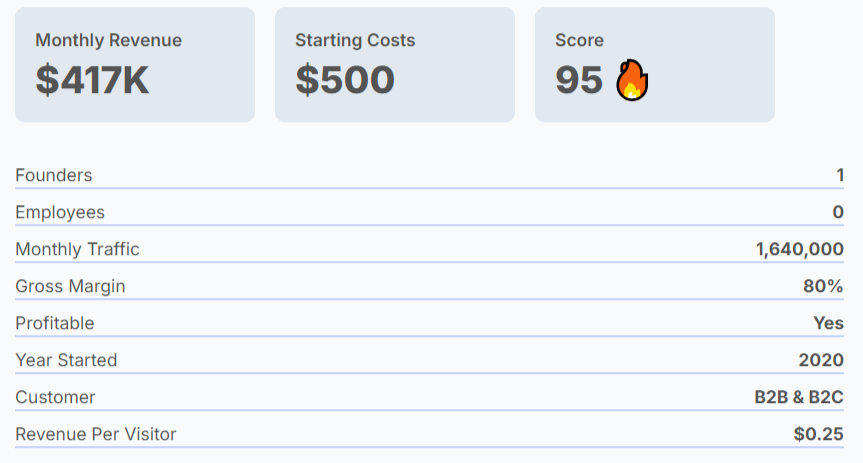Select the Score card

point(655,64)
